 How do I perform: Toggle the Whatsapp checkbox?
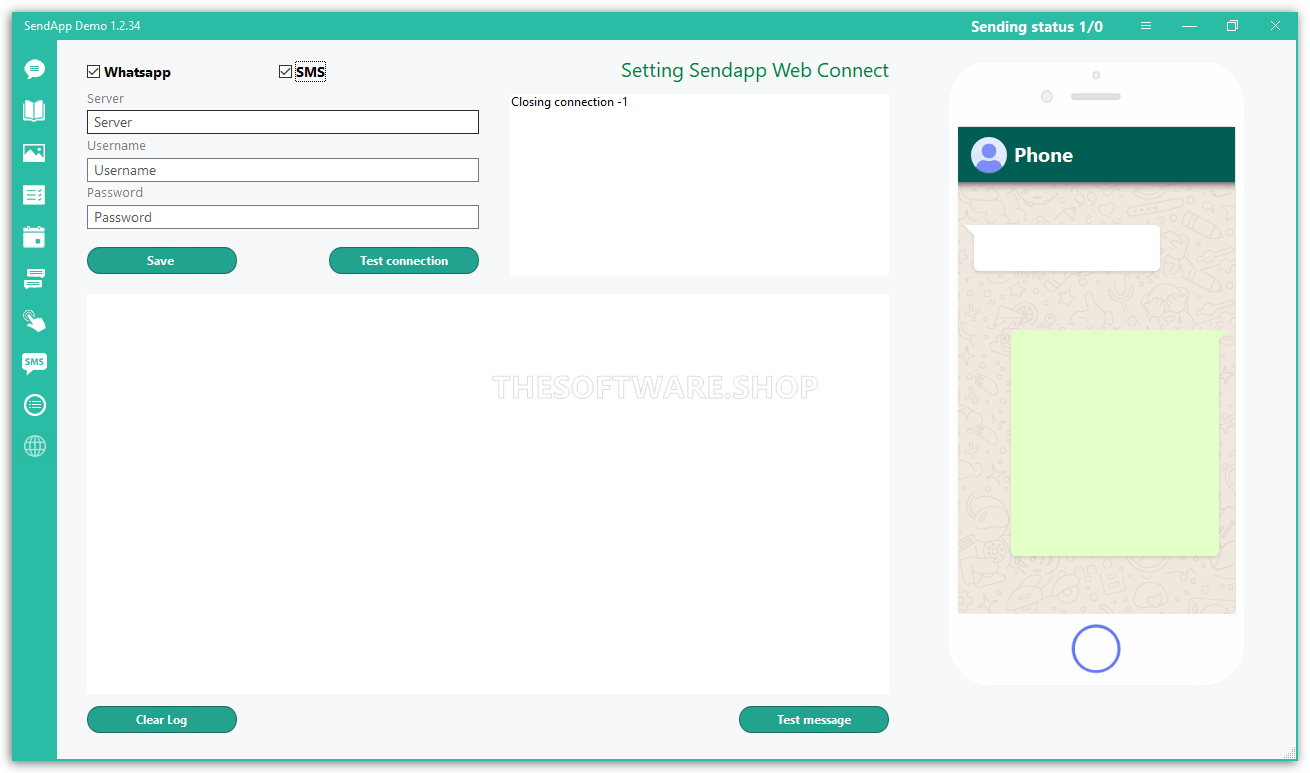point(93,72)
